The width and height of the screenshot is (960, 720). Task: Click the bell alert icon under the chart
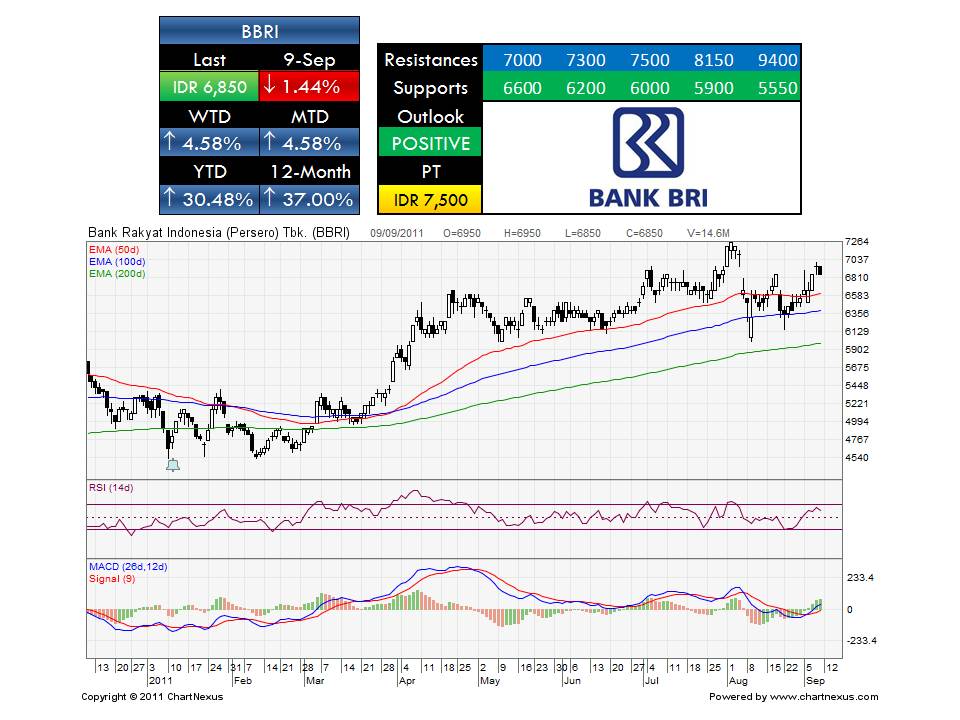[x=173, y=466]
